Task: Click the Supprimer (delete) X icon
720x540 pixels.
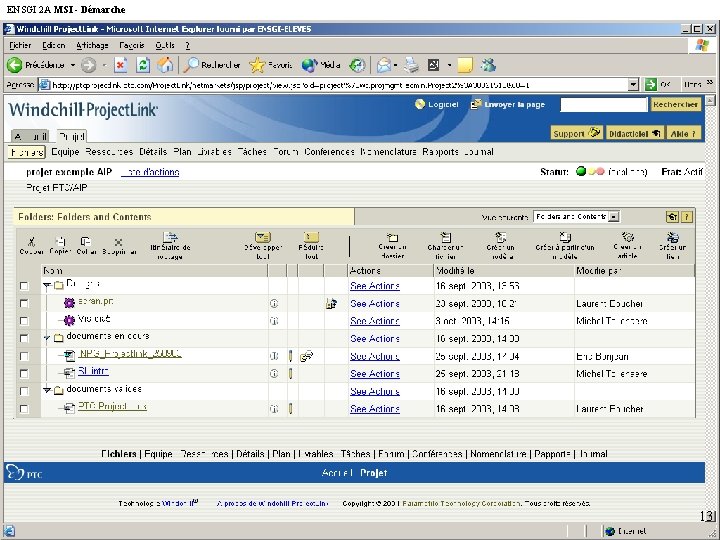Action: (118, 242)
